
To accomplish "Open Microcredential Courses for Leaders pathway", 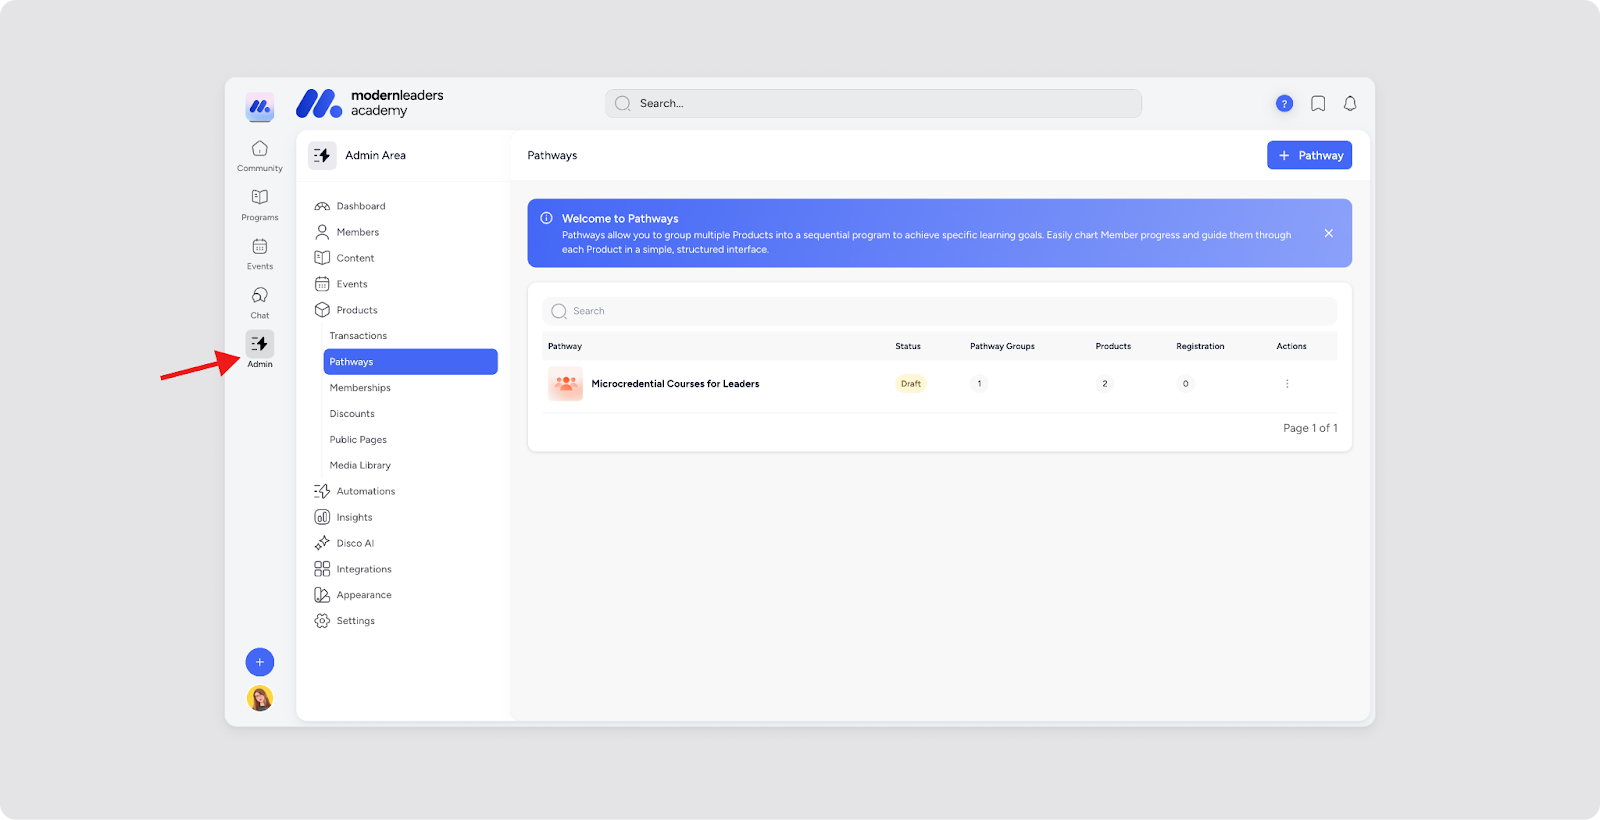I will [675, 384].
